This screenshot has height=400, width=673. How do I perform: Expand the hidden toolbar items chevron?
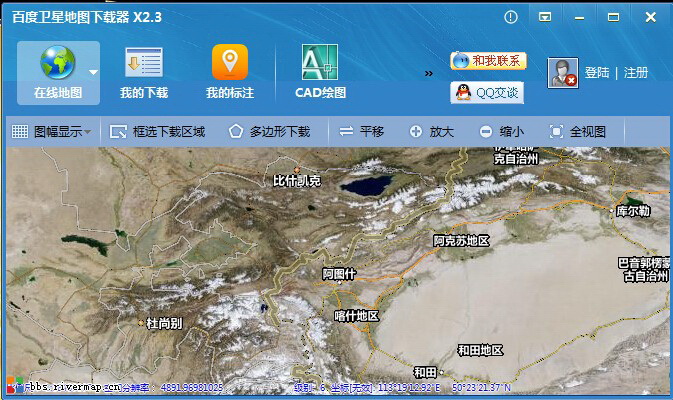pos(428,73)
